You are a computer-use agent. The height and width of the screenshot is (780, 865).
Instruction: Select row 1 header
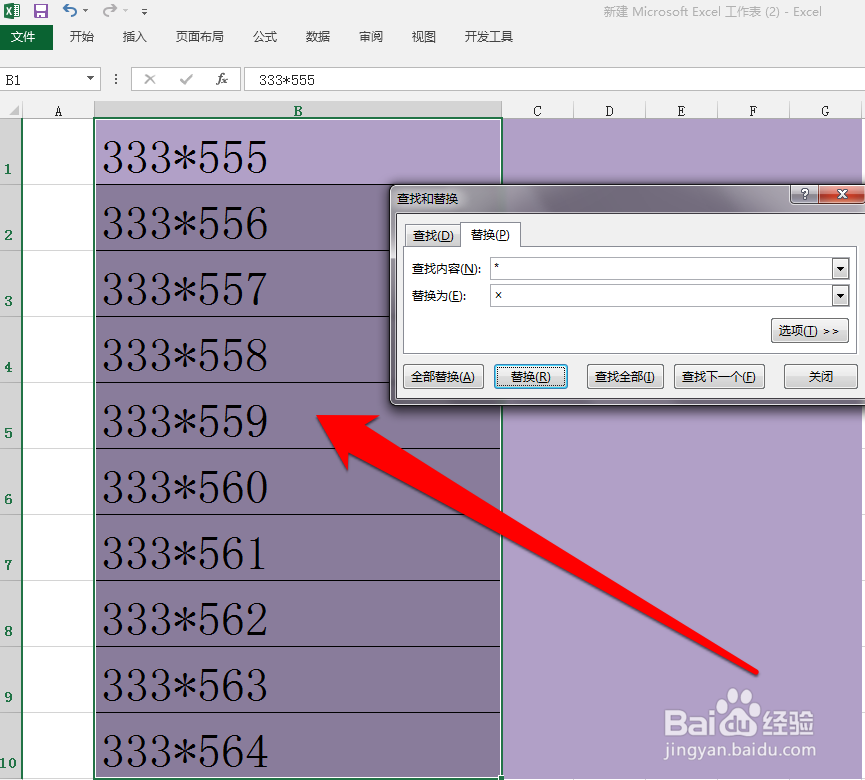tap(10, 152)
